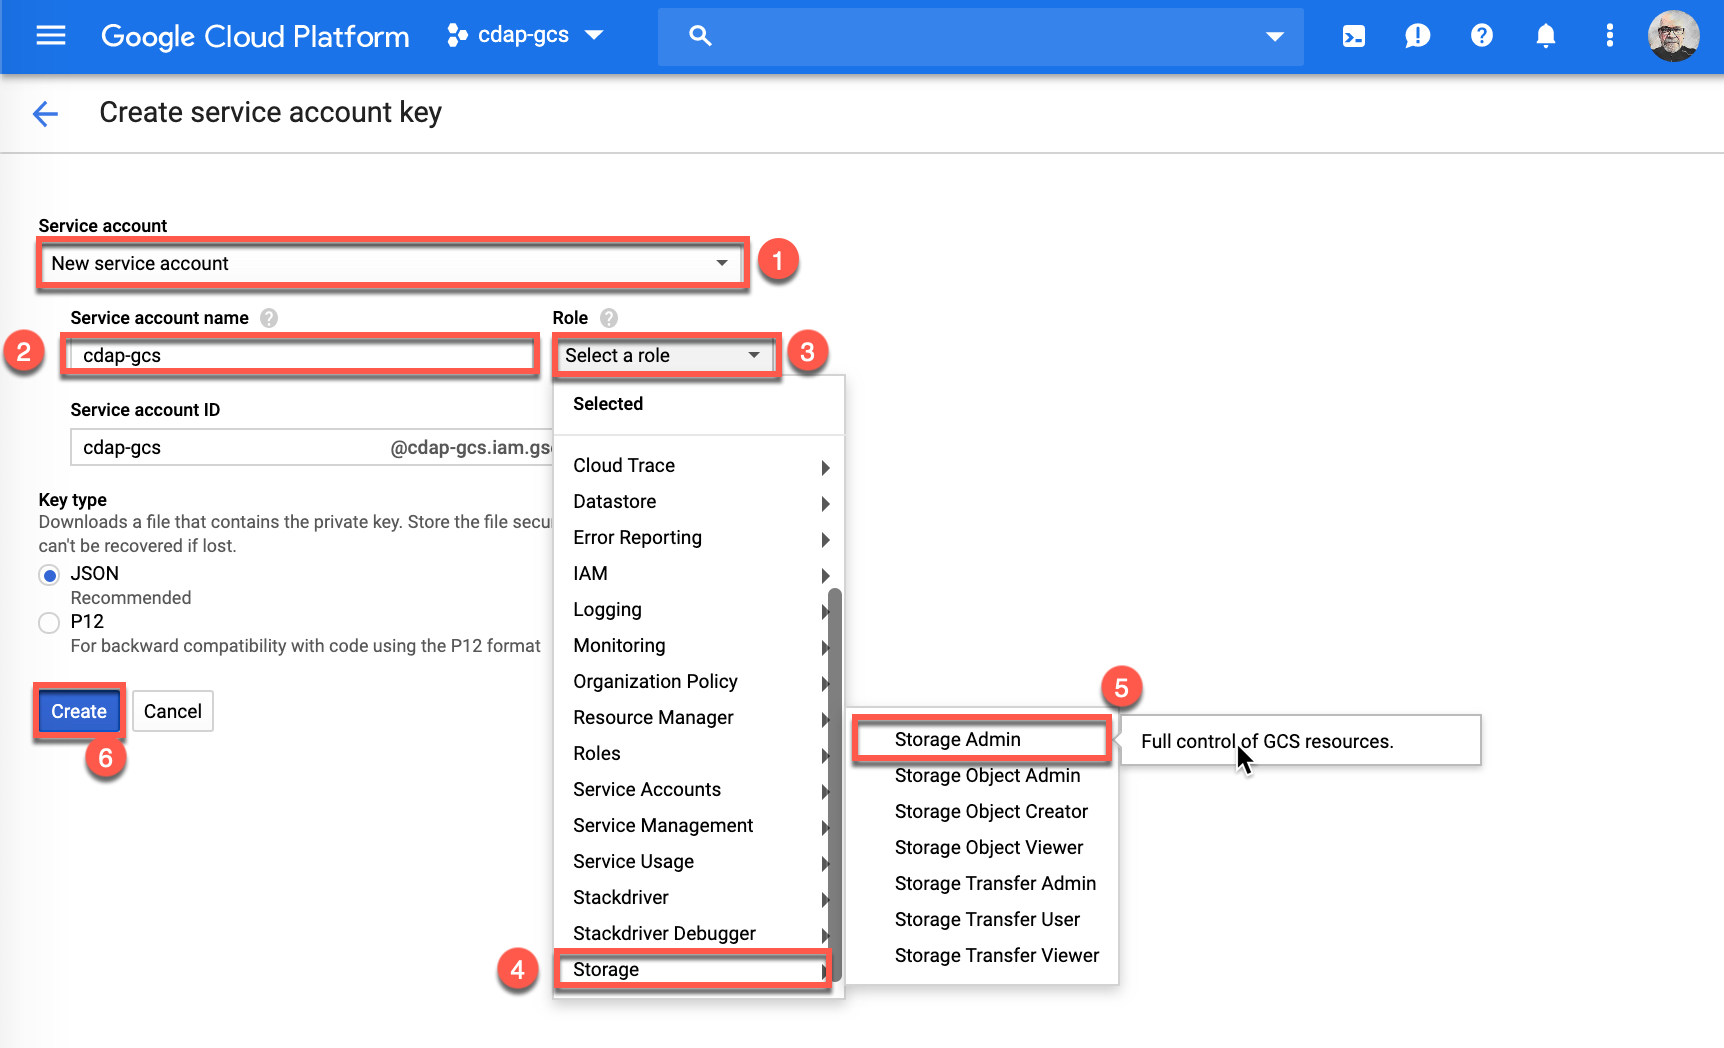The height and width of the screenshot is (1048, 1724).
Task: Expand Logging roles submenu
Action: tap(692, 610)
